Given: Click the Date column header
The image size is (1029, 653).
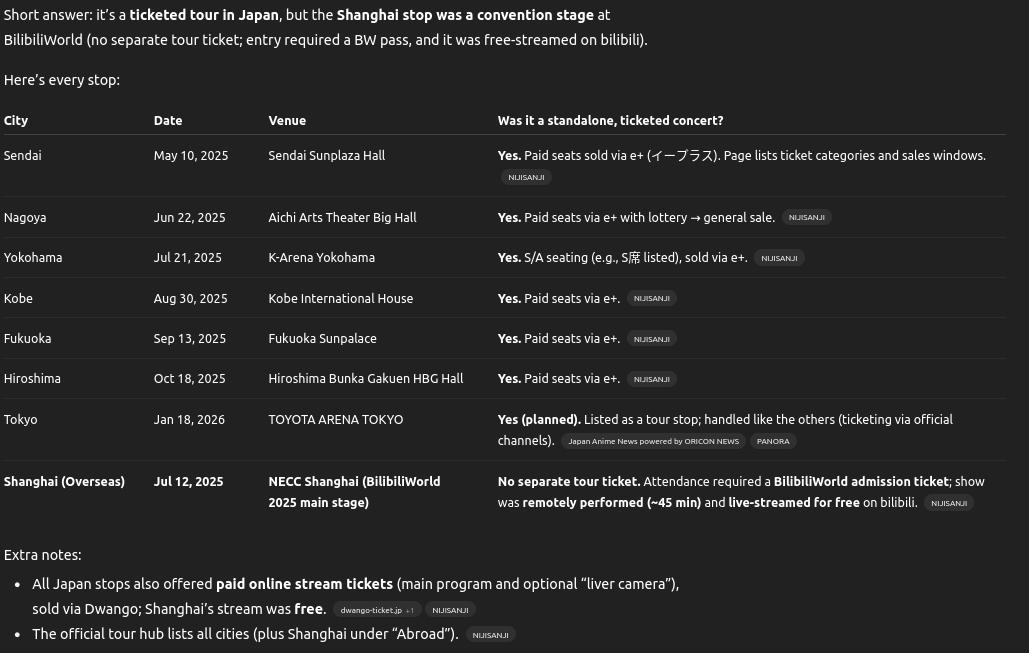Looking at the screenshot, I should (x=168, y=120).
